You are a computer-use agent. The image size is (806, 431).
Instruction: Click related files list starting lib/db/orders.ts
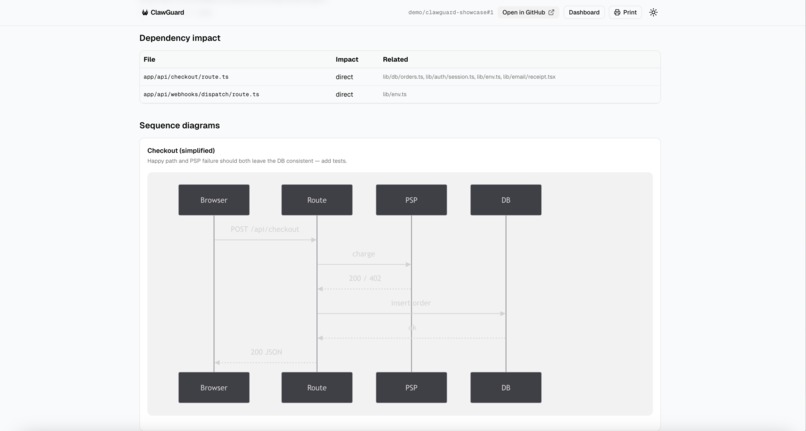[x=469, y=77]
